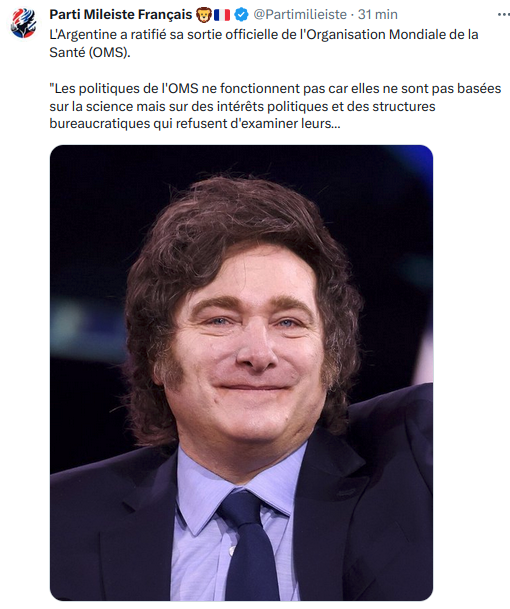The image size is (510, 609).
Task: Click the lion emoji beside account name
Action: pyautogui.click(x=204, y=15)
